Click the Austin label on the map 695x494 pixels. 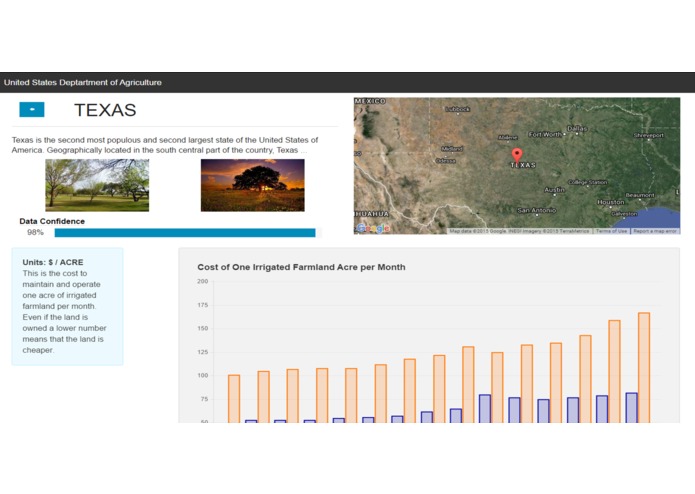click(x=554, y=190)
